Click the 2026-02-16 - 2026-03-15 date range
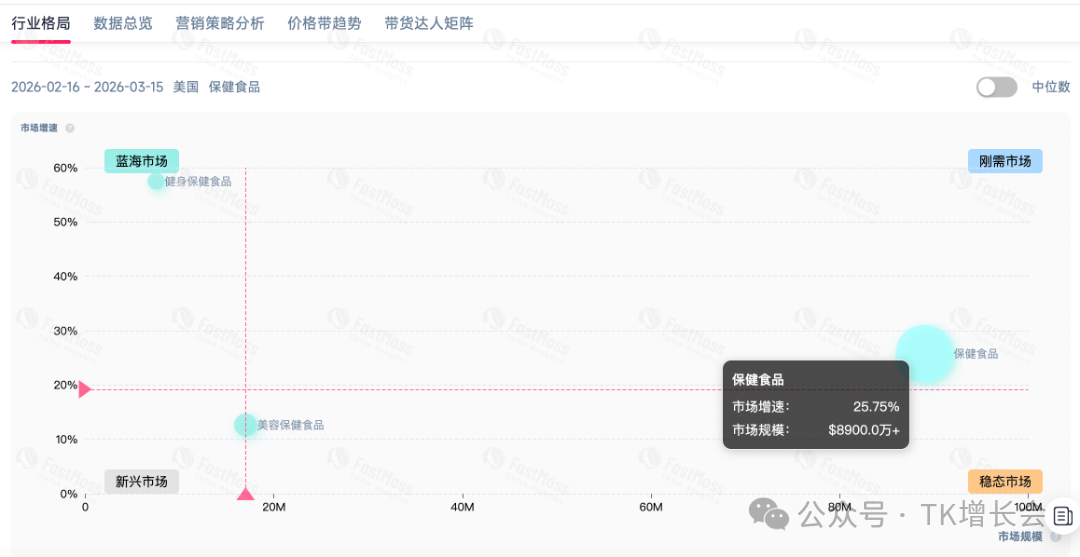 pyautogui.click(x=87, y=87)
